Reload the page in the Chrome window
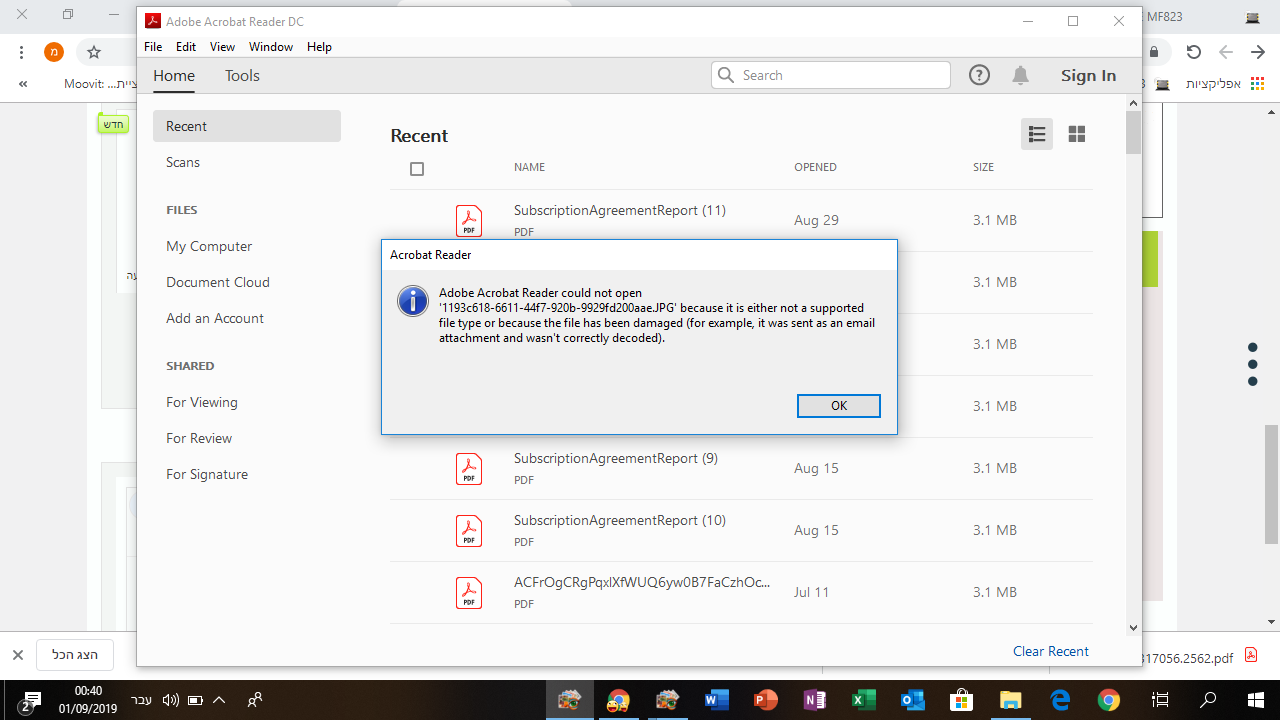The height and width of the screenshot is (720, 1280). (x=1193, y=52)
